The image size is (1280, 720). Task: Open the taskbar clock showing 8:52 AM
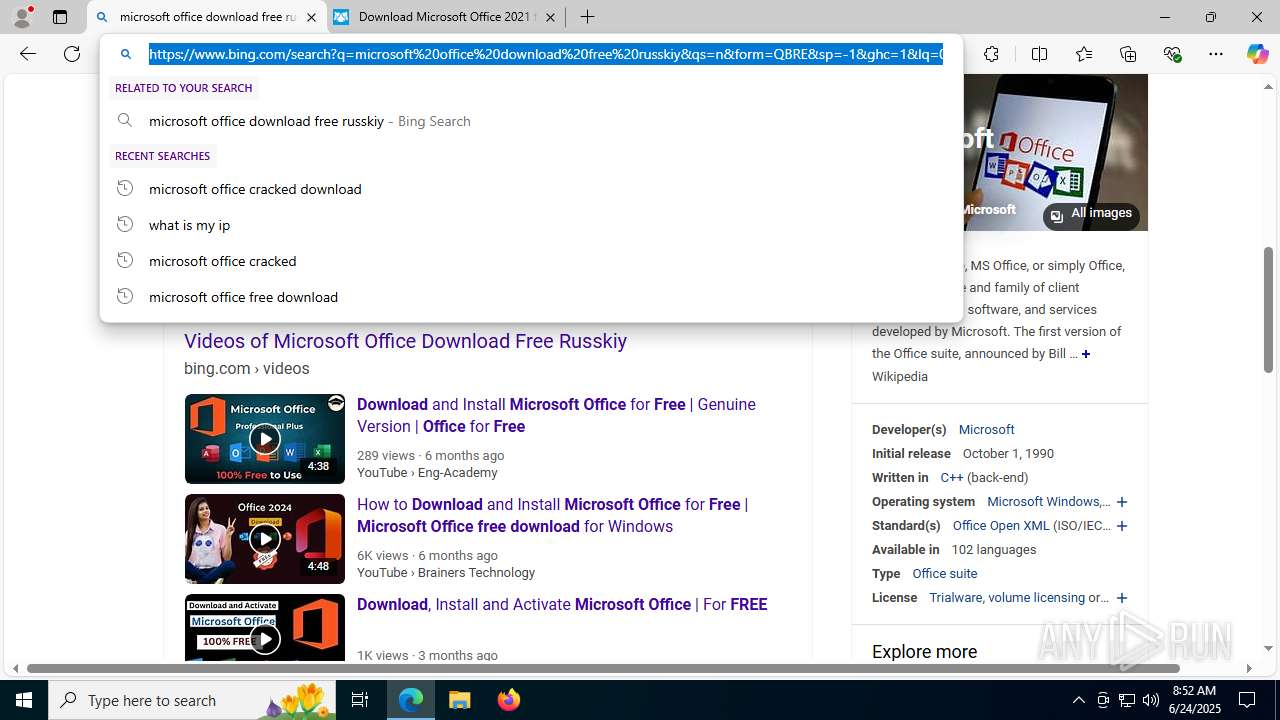[x=1194, y=700]
